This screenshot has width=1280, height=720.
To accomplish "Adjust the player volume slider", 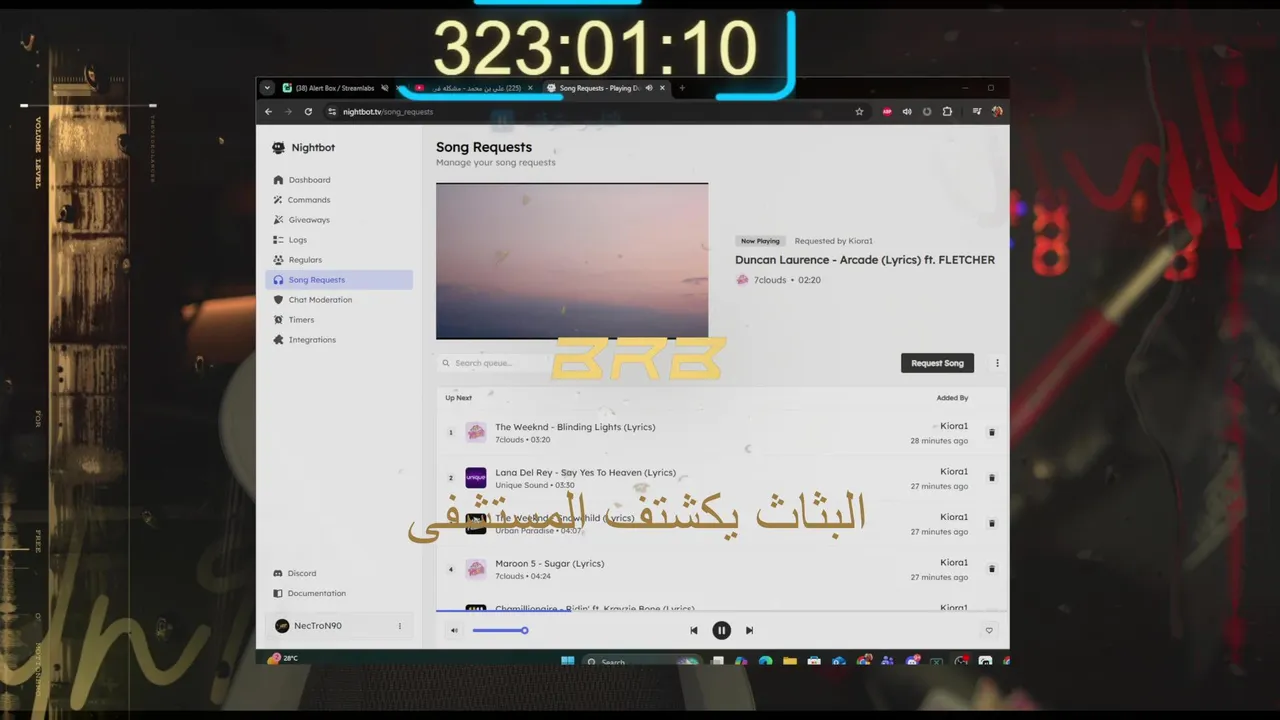I will click(x=500, y=630).
